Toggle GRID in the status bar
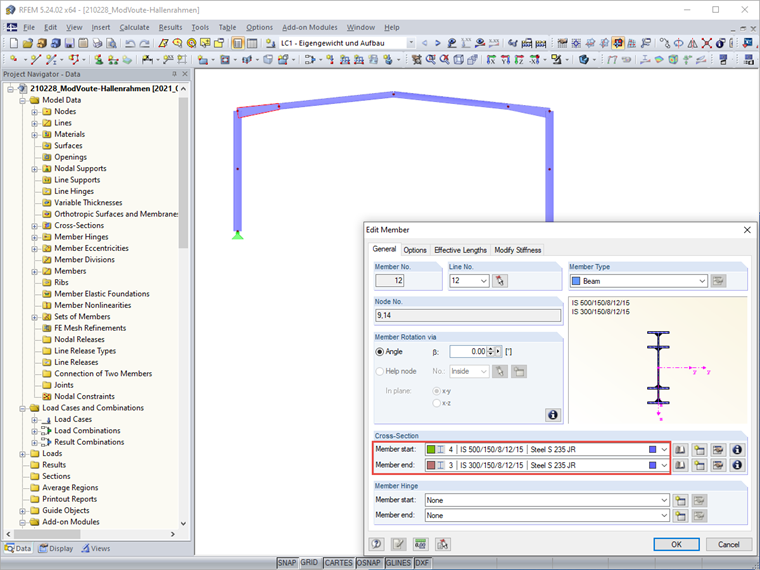760x570 pixels. [309, 562]
